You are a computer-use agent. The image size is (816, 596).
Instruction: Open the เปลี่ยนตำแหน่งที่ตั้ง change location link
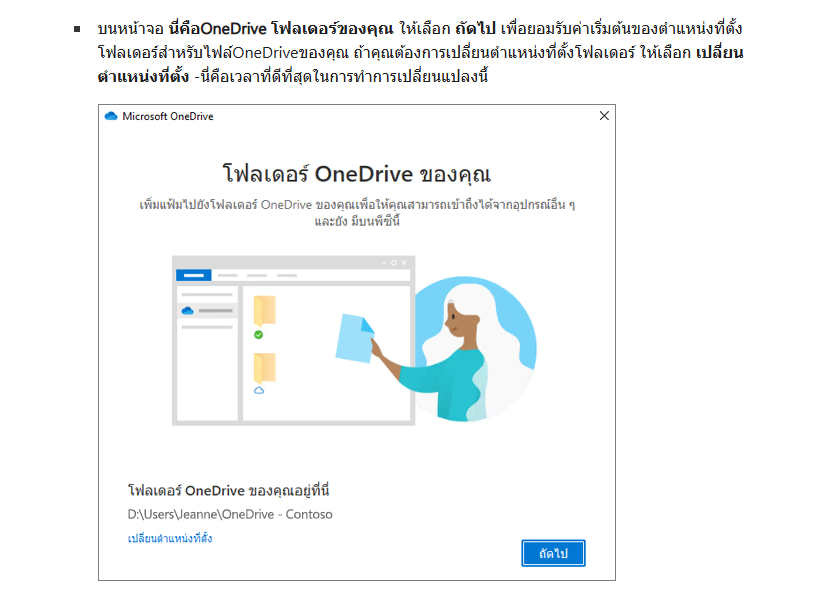point(169,539)
